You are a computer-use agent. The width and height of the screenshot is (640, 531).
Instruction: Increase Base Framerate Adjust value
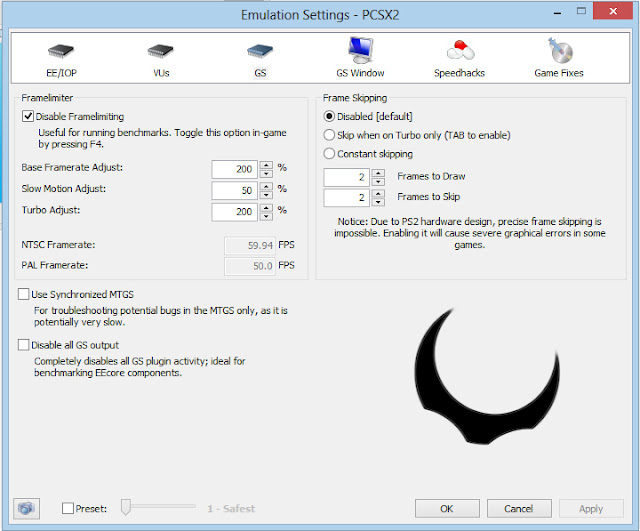point(266,165)
